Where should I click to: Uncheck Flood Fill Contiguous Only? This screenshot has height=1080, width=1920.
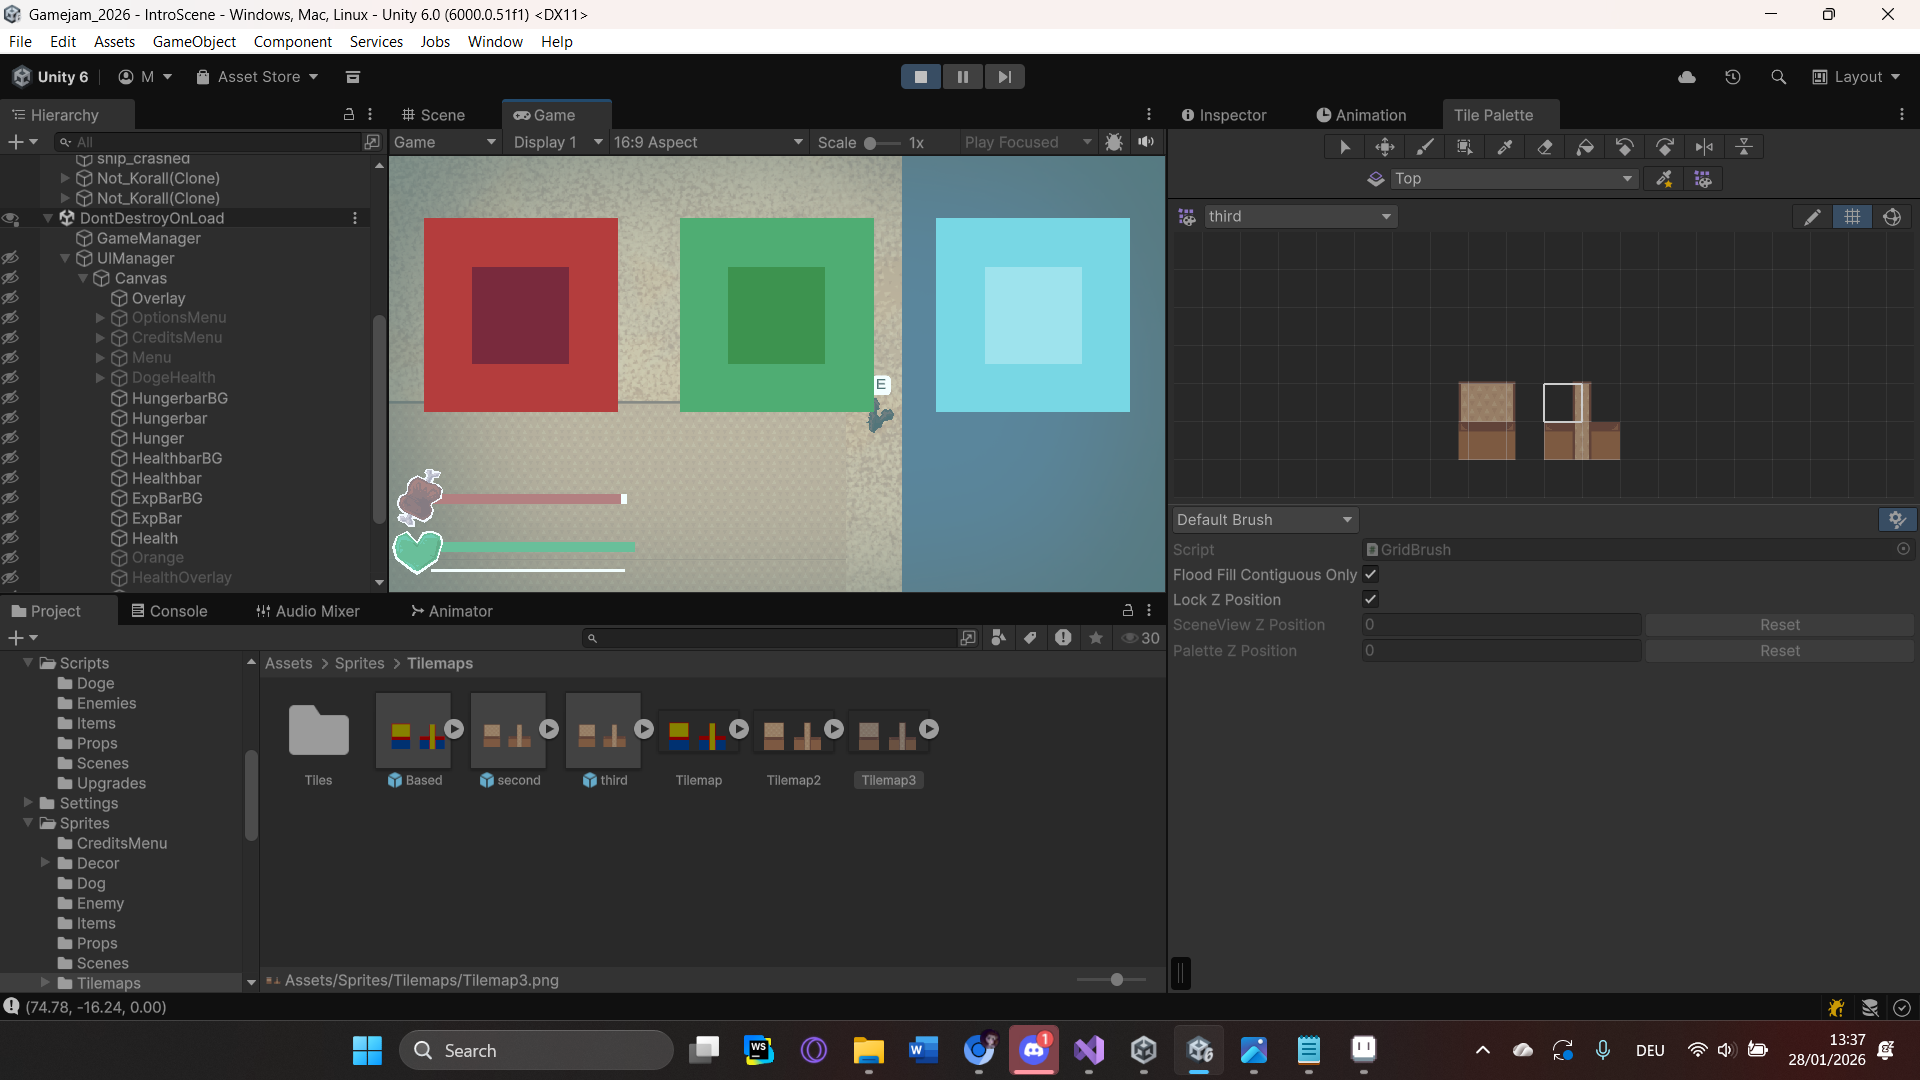1370,574
